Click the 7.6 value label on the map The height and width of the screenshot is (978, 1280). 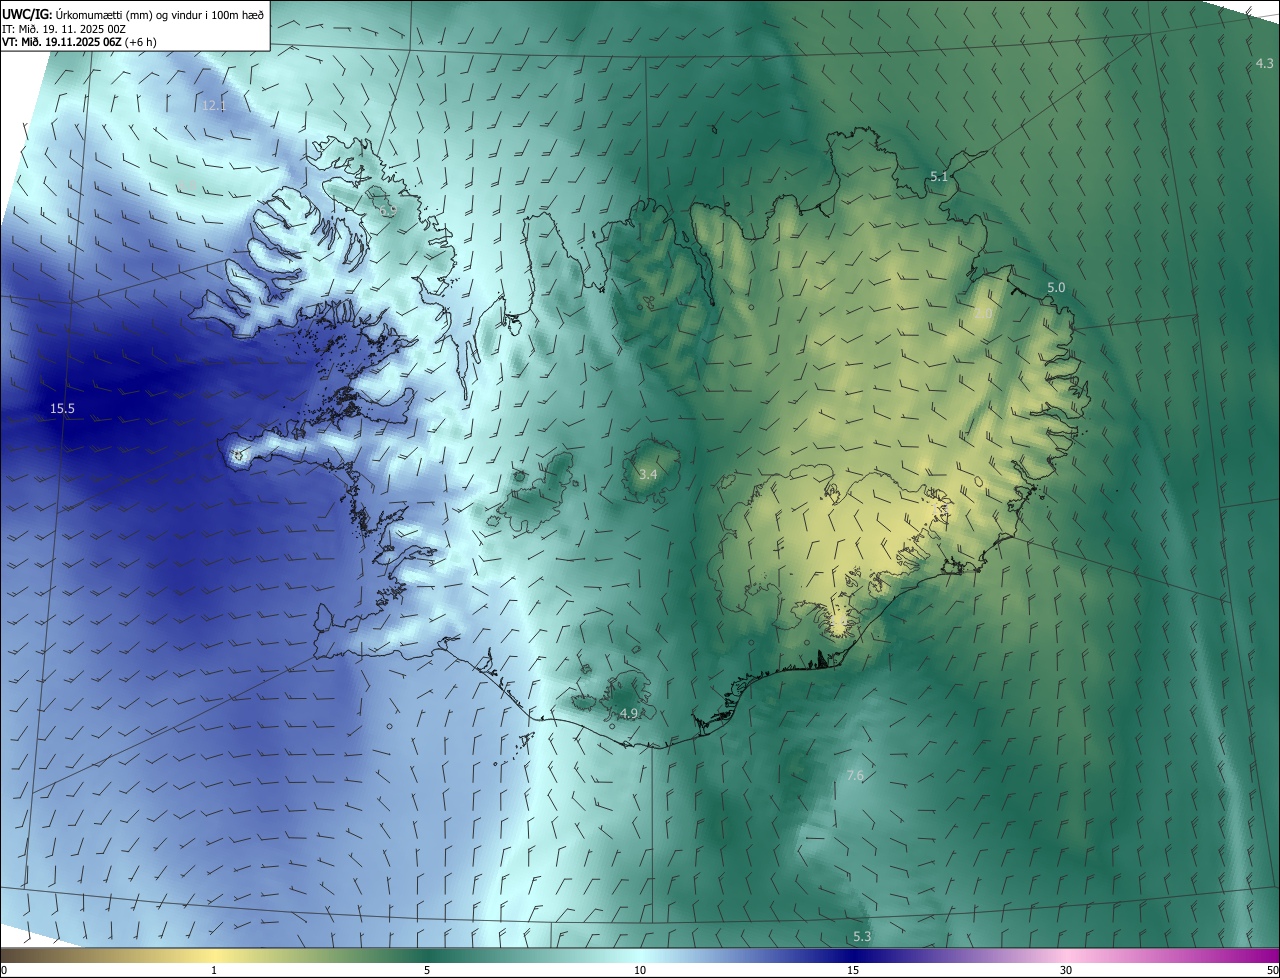(855, 776)
